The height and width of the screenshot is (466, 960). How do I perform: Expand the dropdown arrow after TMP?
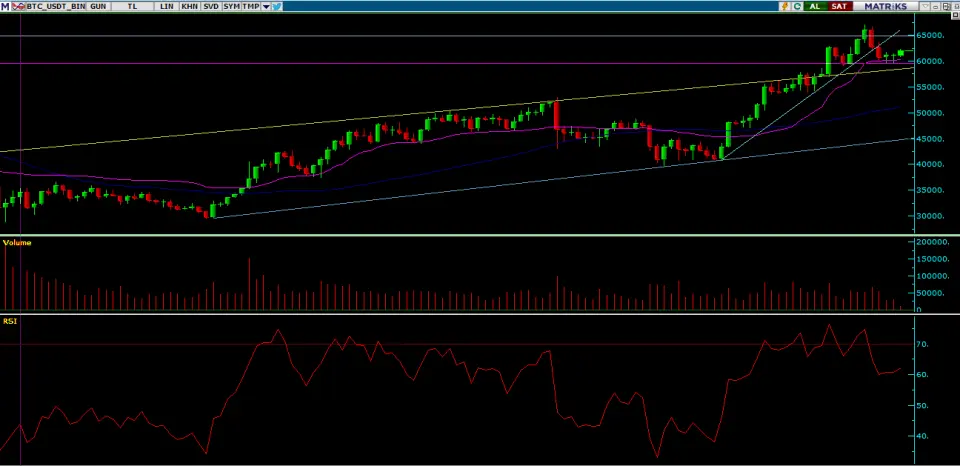click(266, 6)
